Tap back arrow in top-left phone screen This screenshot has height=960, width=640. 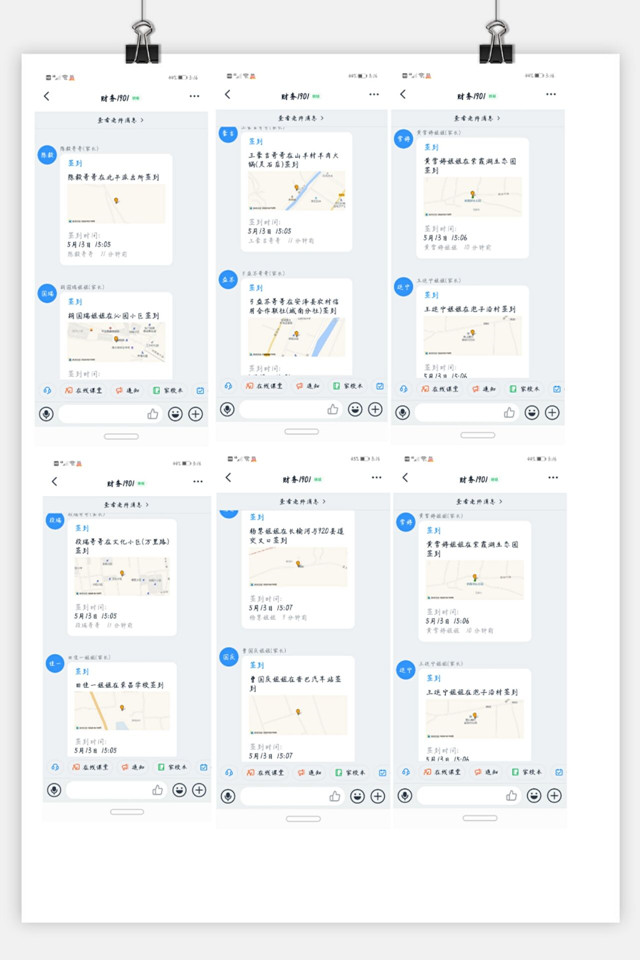point(47,96)
